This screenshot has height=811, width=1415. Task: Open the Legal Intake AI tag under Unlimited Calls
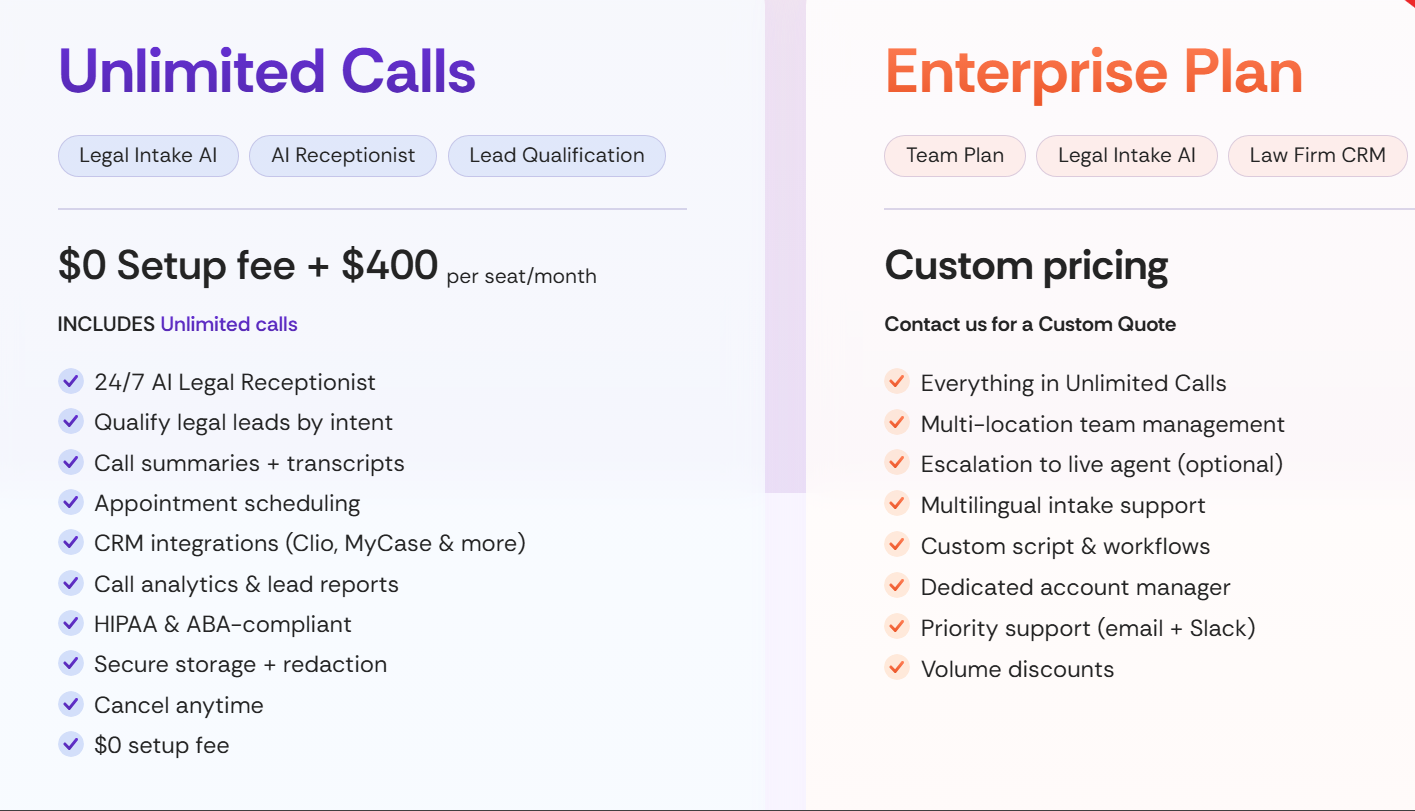pyautogui.click(x=148, y=155)
